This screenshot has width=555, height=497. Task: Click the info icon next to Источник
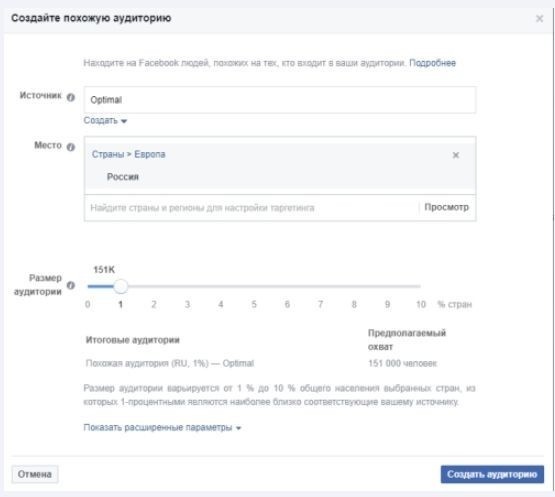click(x=71, y=97)
